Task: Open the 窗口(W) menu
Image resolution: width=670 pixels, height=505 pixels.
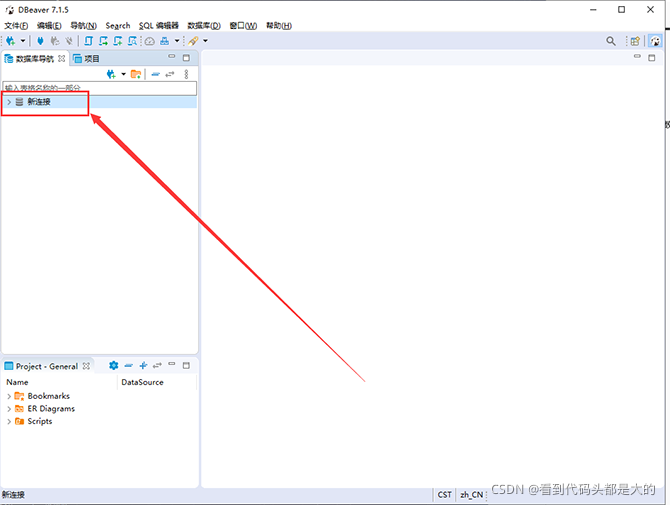Action: (244, 26)
